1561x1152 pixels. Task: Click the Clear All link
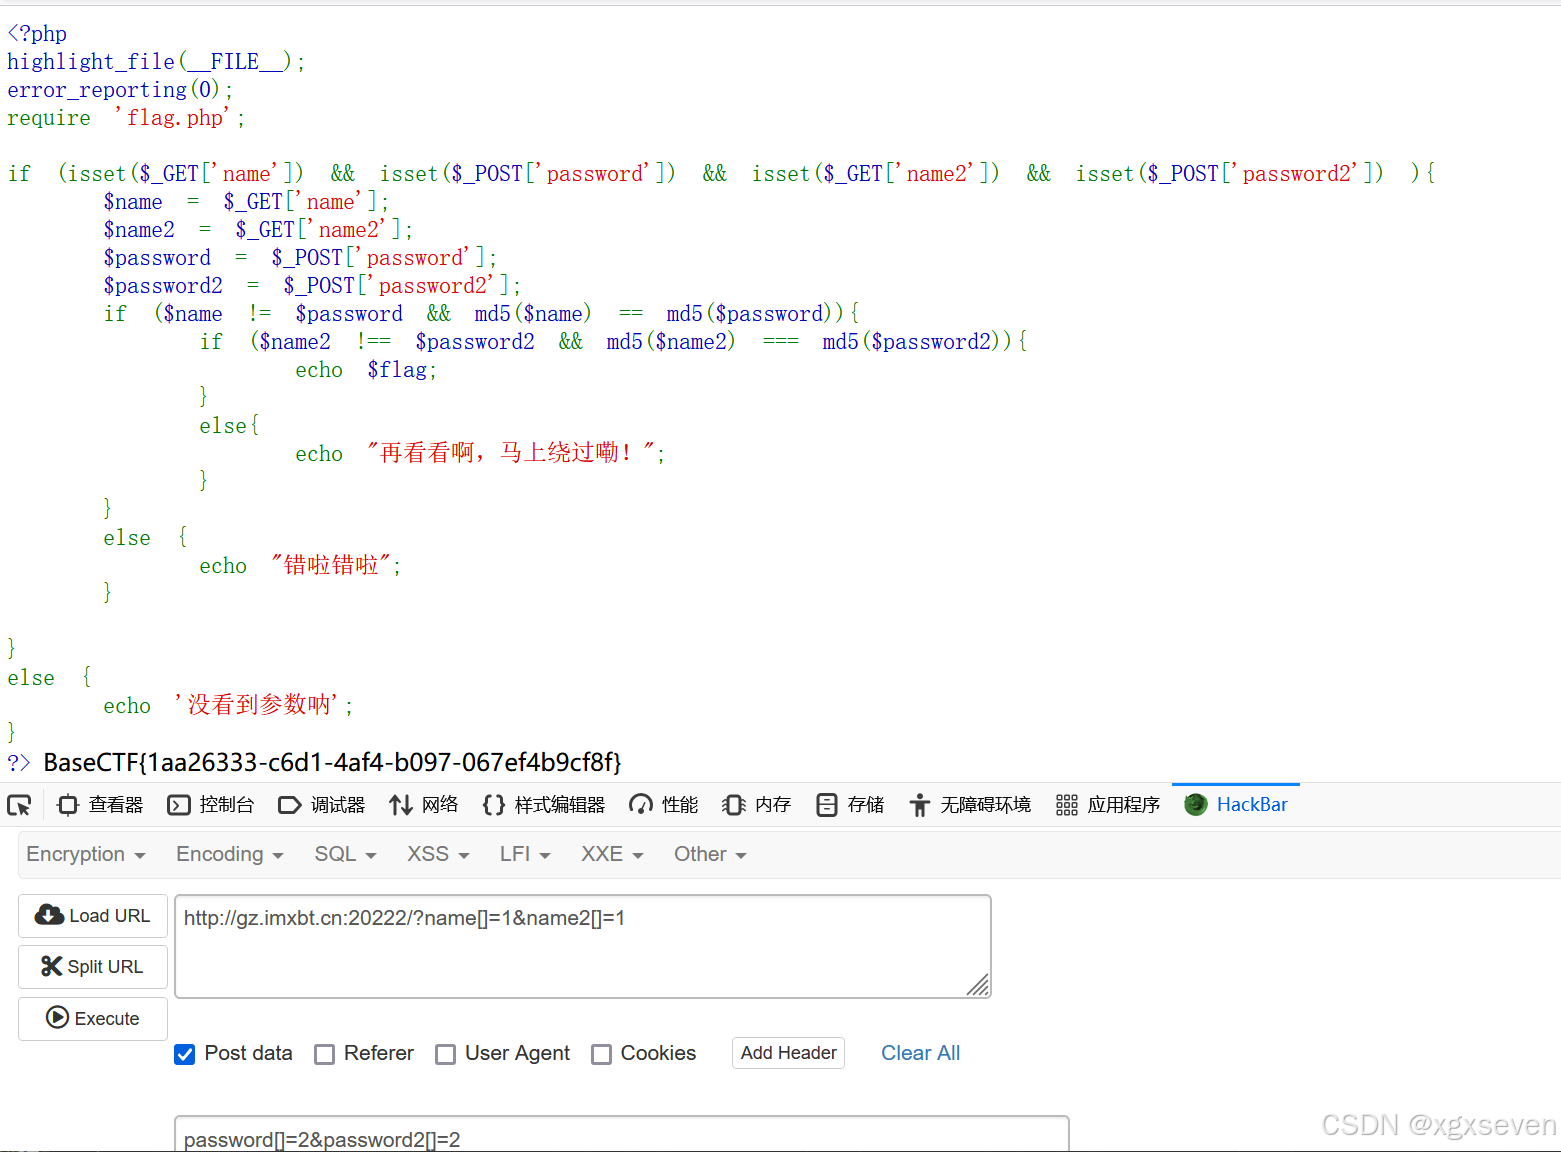[x=920, y=1053]
